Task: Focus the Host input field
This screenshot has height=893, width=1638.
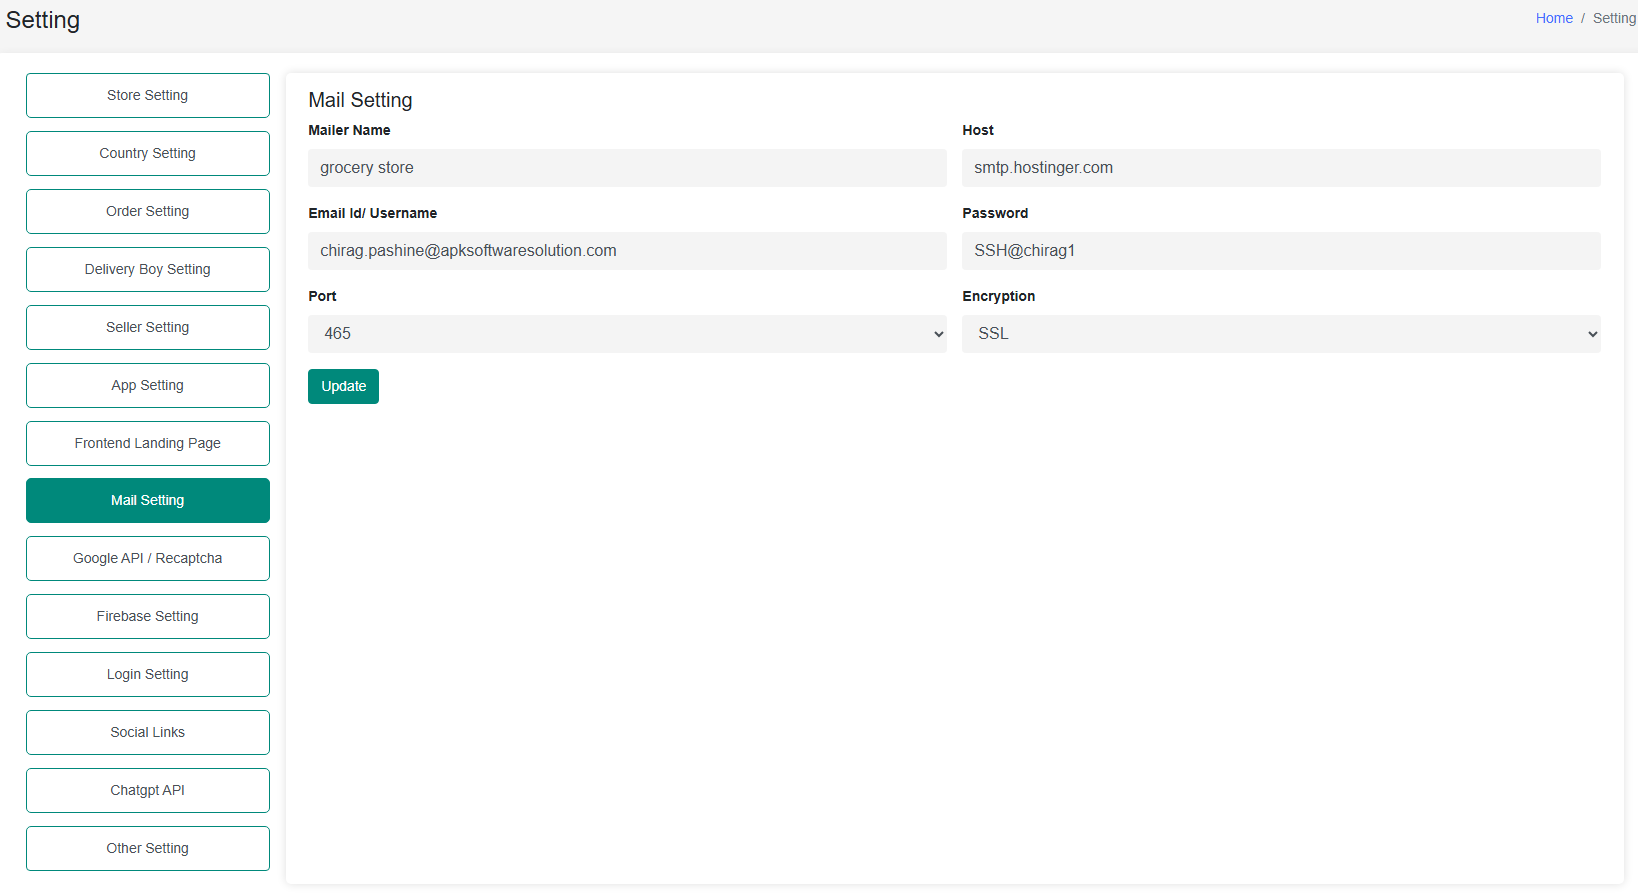Action: [1281, 168]
